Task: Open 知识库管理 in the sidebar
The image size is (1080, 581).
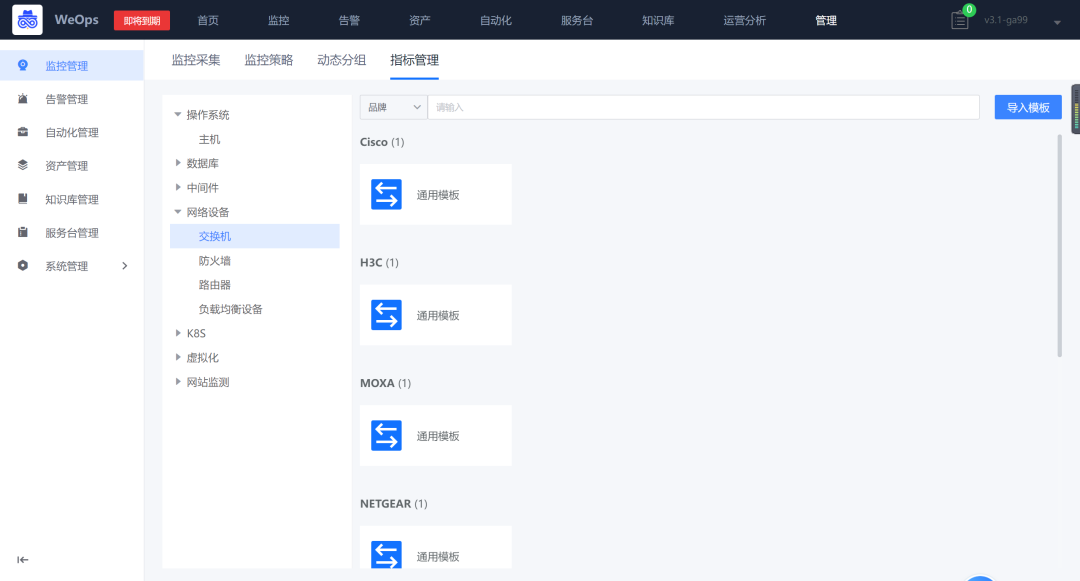Action: click(72, 199)
